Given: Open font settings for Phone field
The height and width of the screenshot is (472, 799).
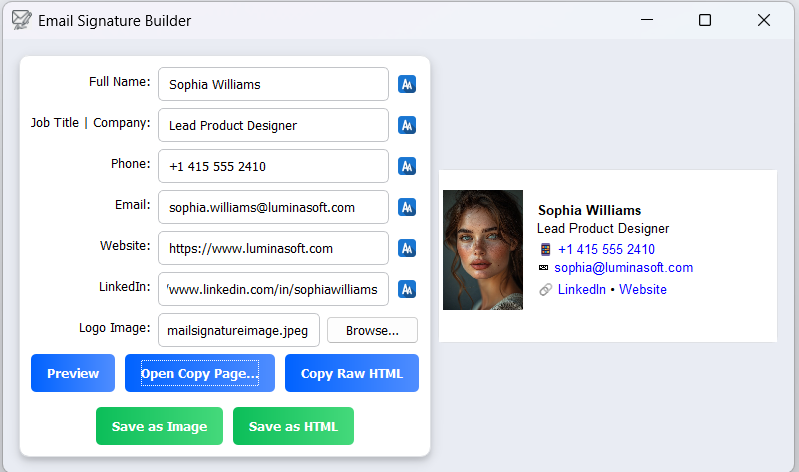Looking at the screenshot, I should (407, 166).
